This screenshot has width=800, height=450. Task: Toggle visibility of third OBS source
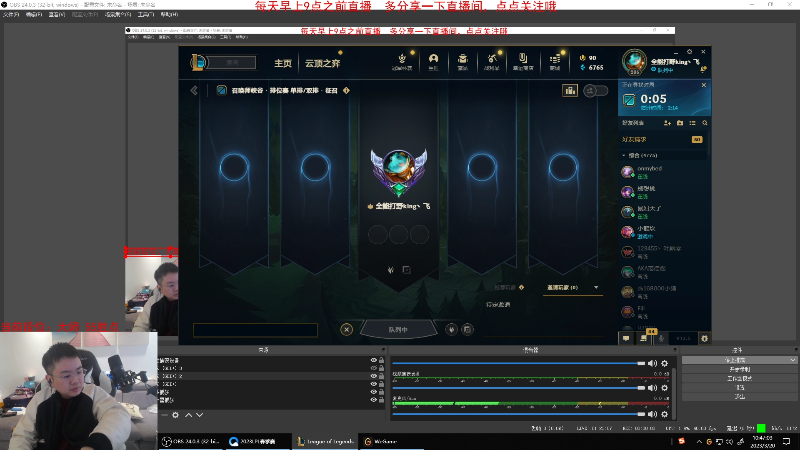click(373, 376)
